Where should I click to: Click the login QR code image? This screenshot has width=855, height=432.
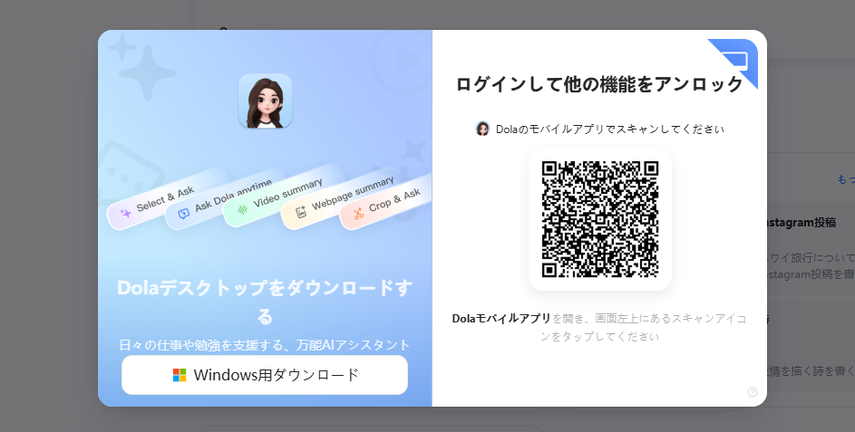[x=600, y=219]
